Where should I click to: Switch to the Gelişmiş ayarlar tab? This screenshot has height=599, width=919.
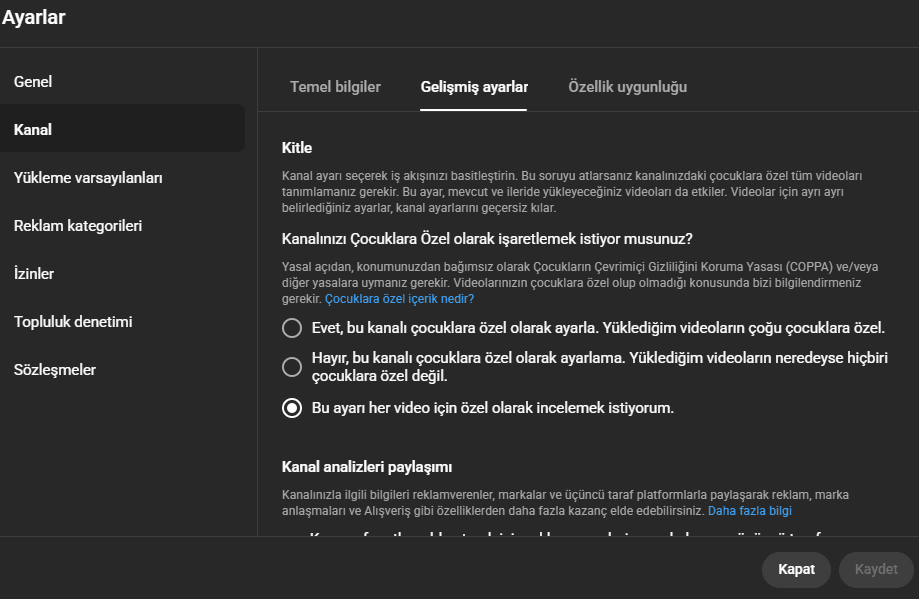[473, 87]
